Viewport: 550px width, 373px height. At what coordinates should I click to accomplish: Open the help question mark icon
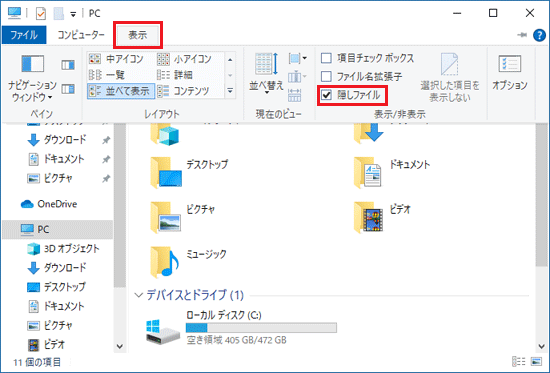click(539, 35)
